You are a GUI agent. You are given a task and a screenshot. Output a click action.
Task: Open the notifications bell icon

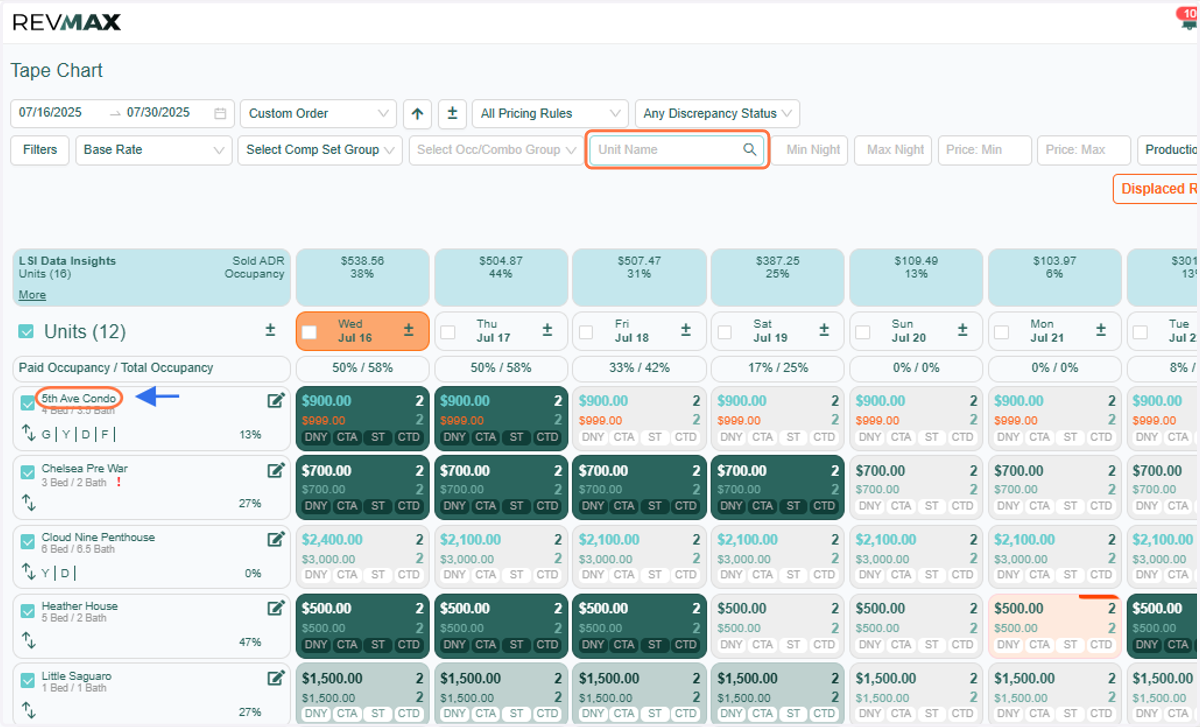1187,22
